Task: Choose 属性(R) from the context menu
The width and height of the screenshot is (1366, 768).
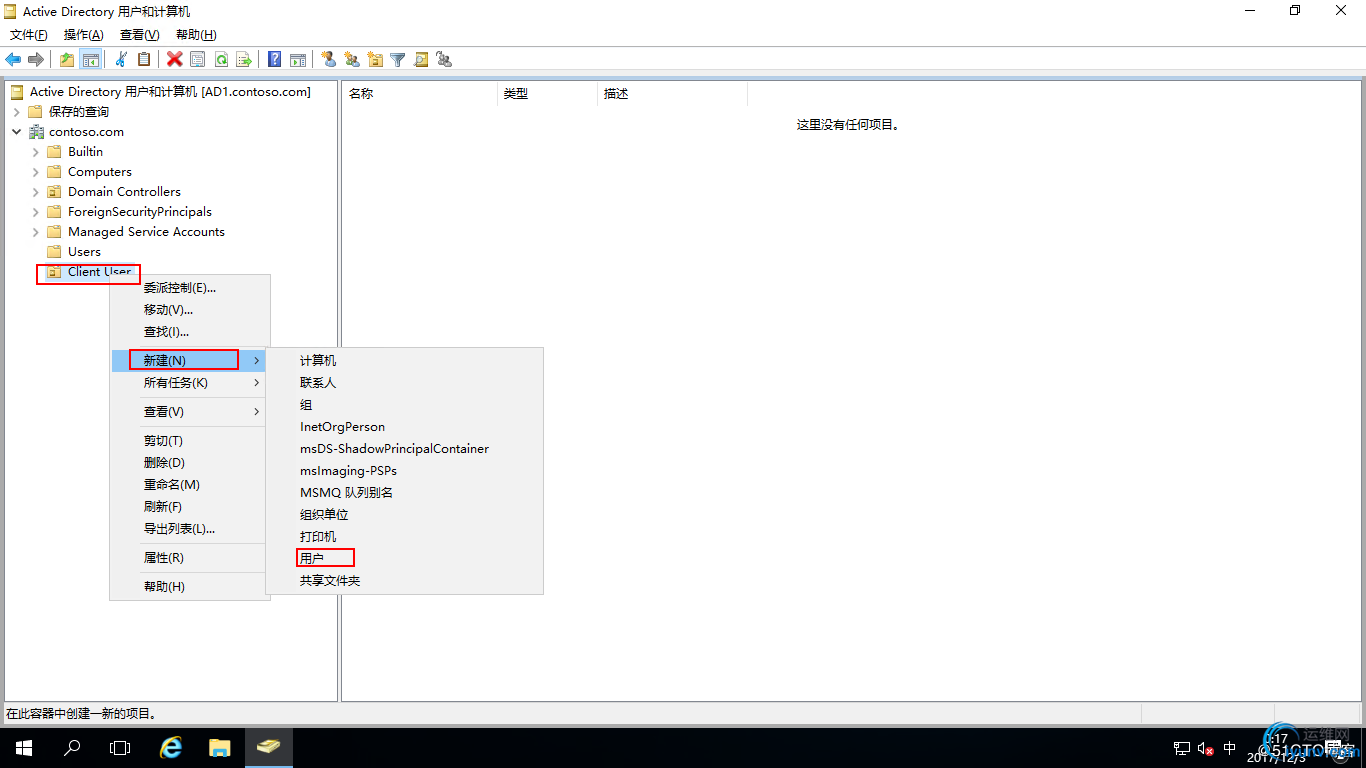Action: [190, 558]
